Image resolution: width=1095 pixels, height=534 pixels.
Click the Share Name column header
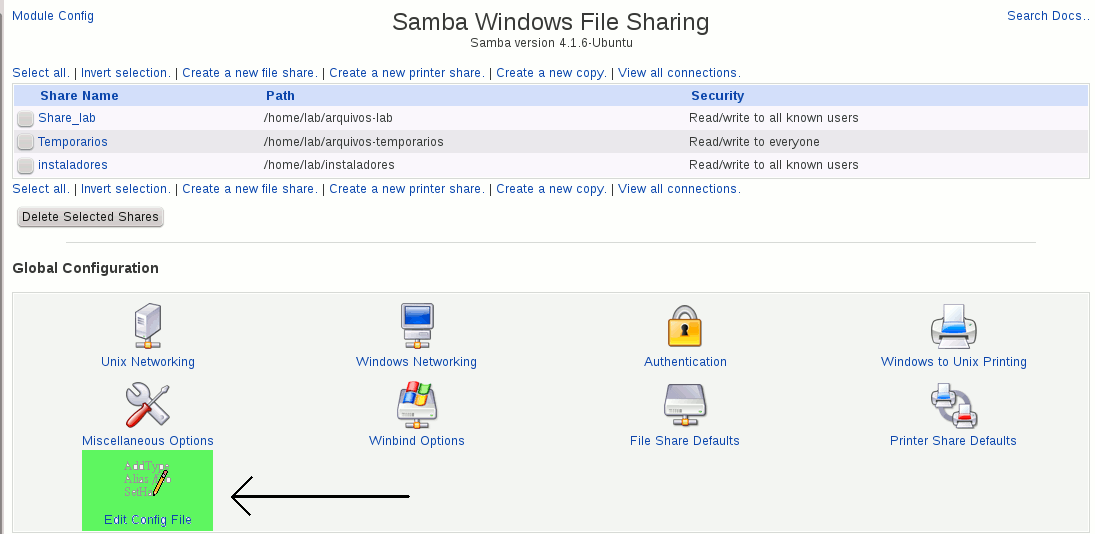tap(79, 96)
